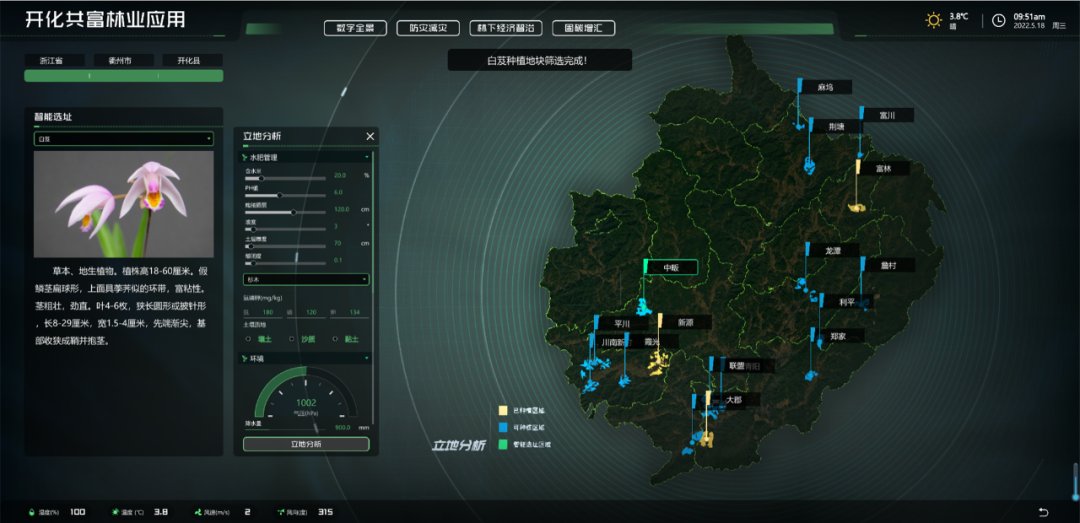Select the 衢州市 region level

tap(123, 61)
